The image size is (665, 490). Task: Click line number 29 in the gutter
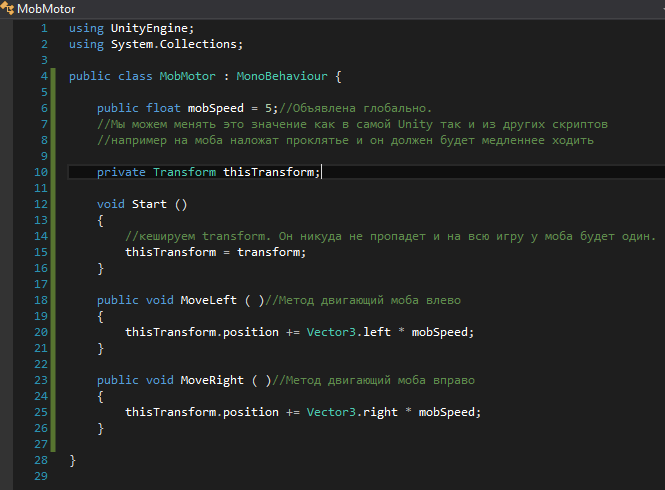[41, 476]
